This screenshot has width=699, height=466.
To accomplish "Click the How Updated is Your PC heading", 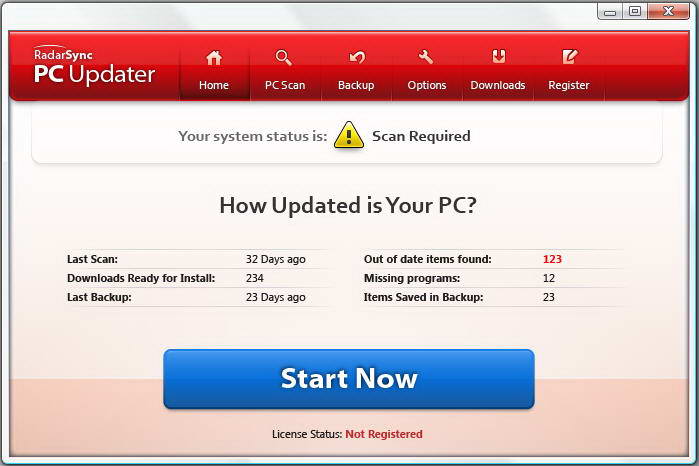I will click(348, 206).
